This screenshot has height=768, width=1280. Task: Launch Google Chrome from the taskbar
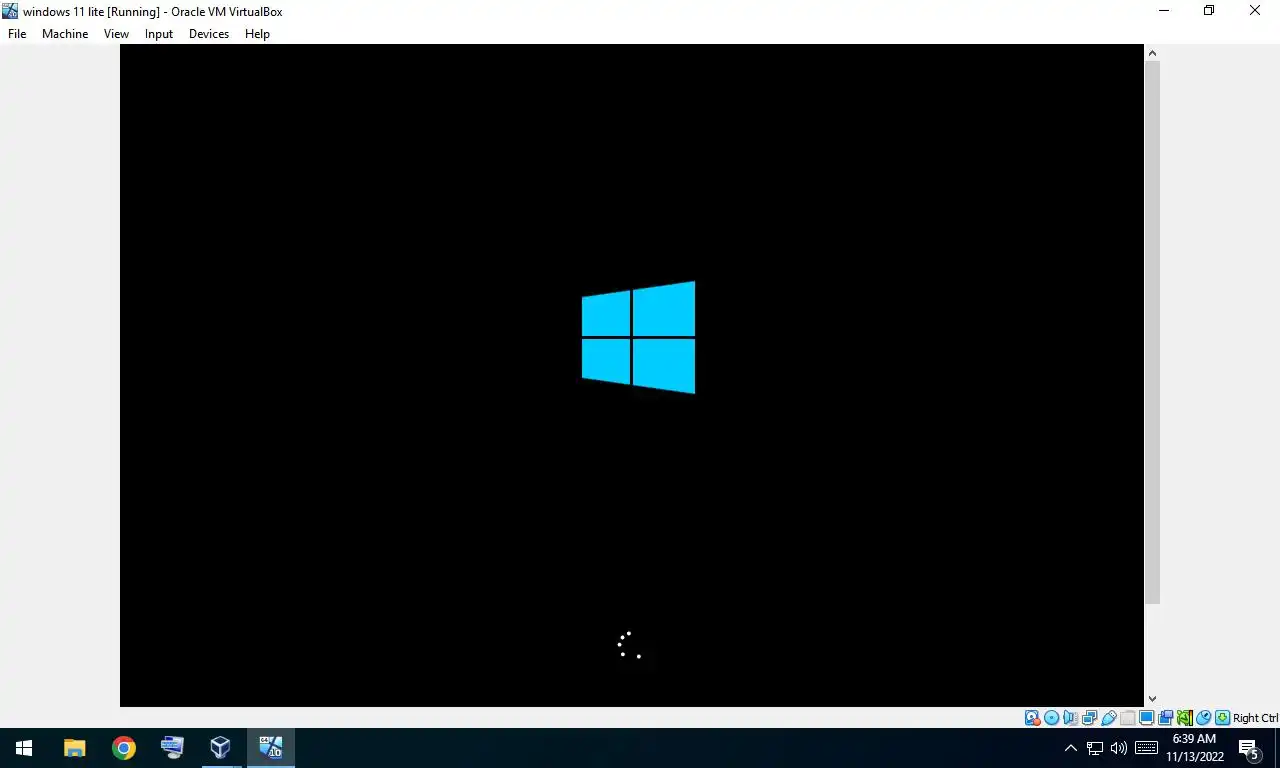(123, 748)
